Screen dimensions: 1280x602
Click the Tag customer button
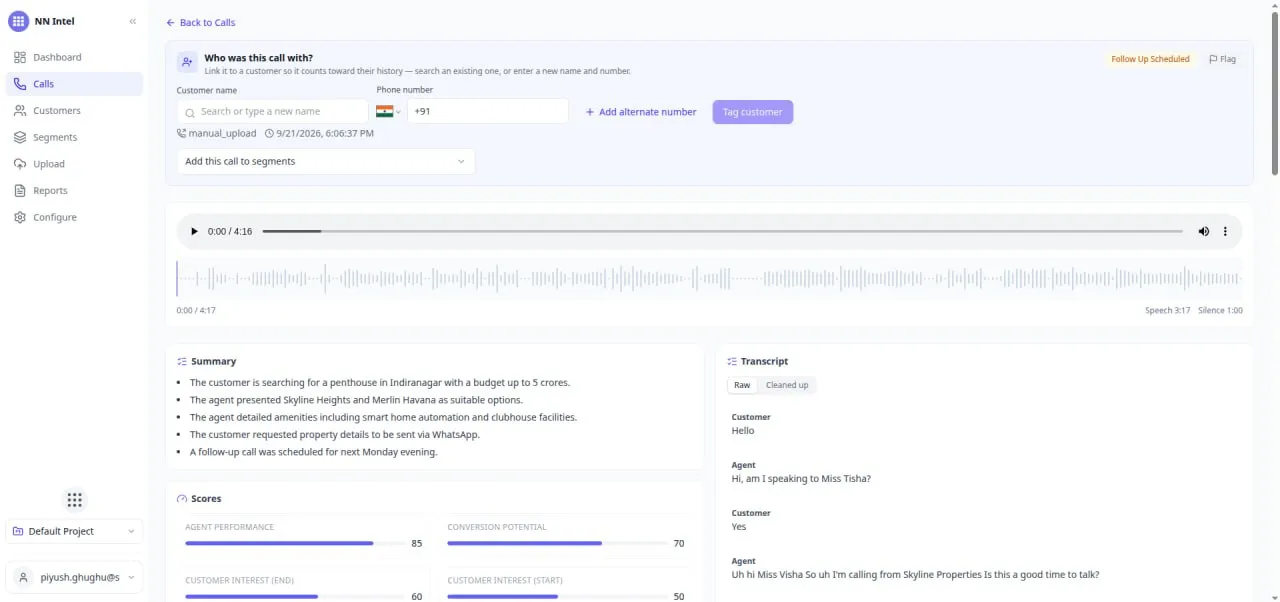(x=753, y=112)
